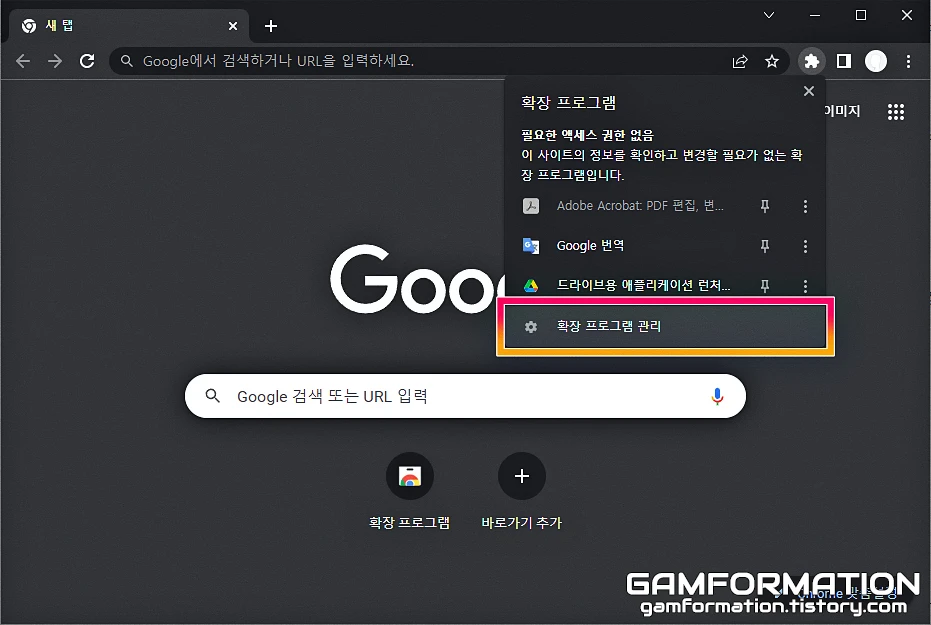Viewport: 931px width, 625px height.
Task: Open 확장 프로그램 관리
Action: 665,326
